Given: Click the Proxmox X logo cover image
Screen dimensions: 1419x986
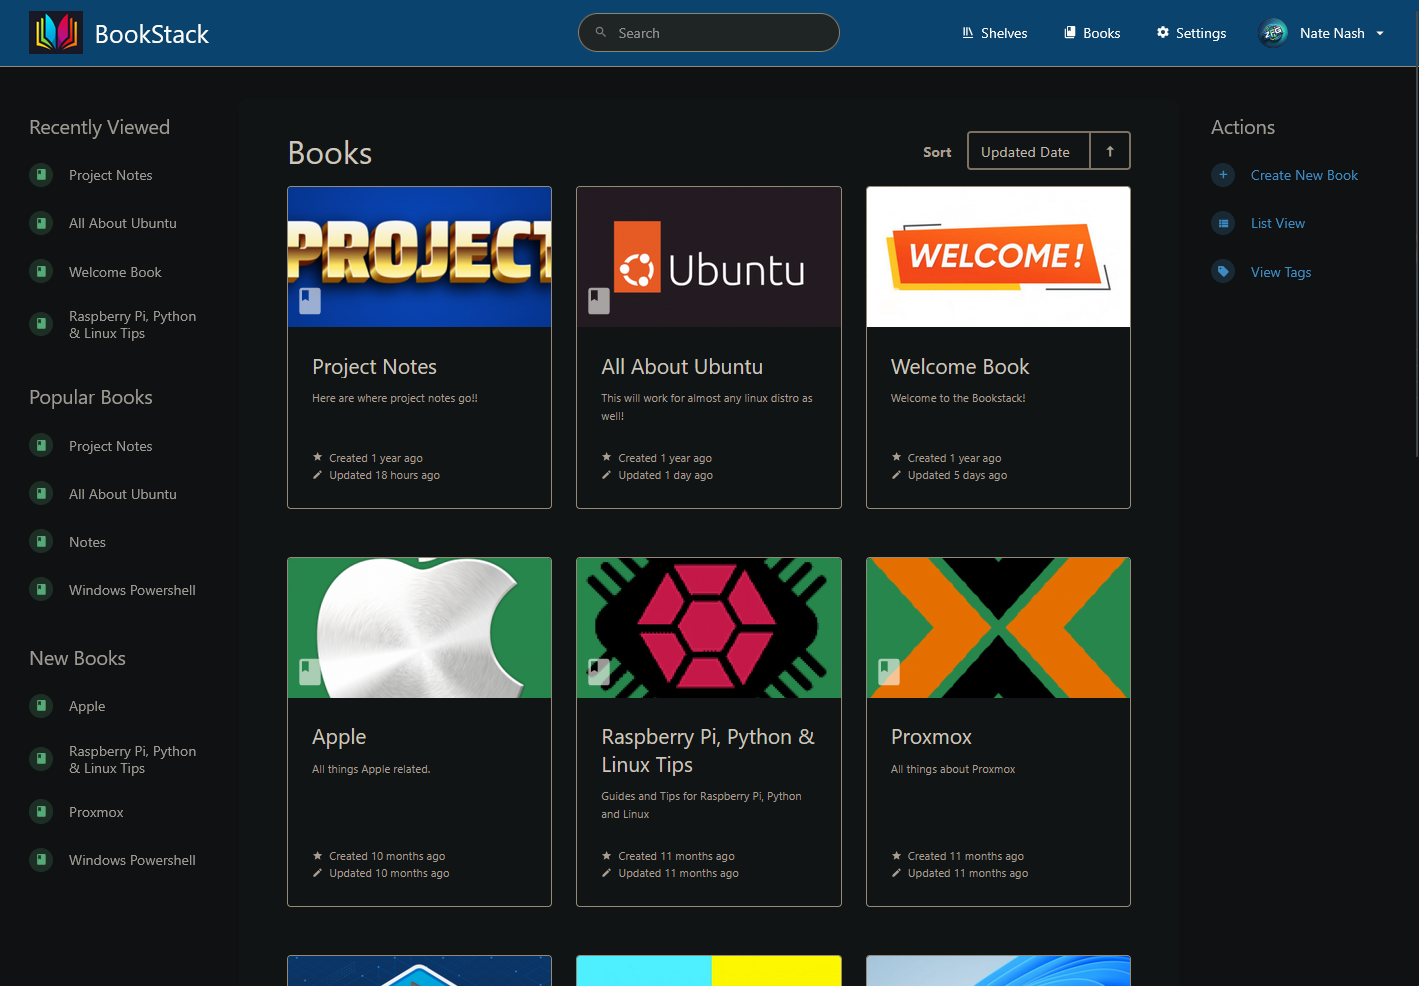Looking at the screenshot, I should pos(998,628).
